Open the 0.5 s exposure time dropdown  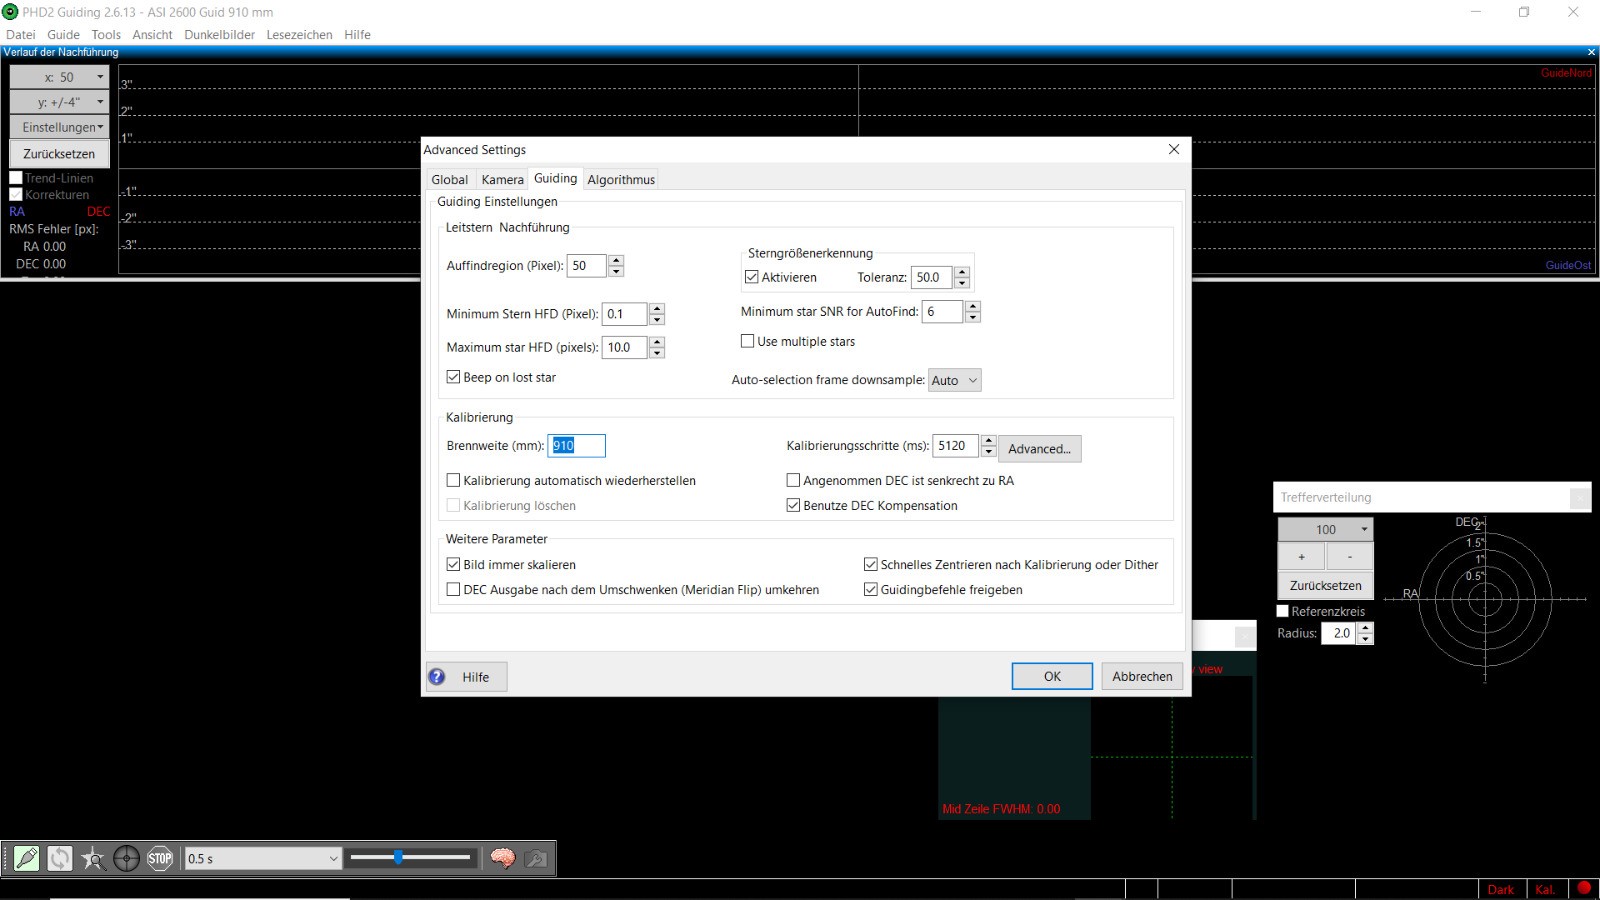pyautogui.click(x=263, y=858)
